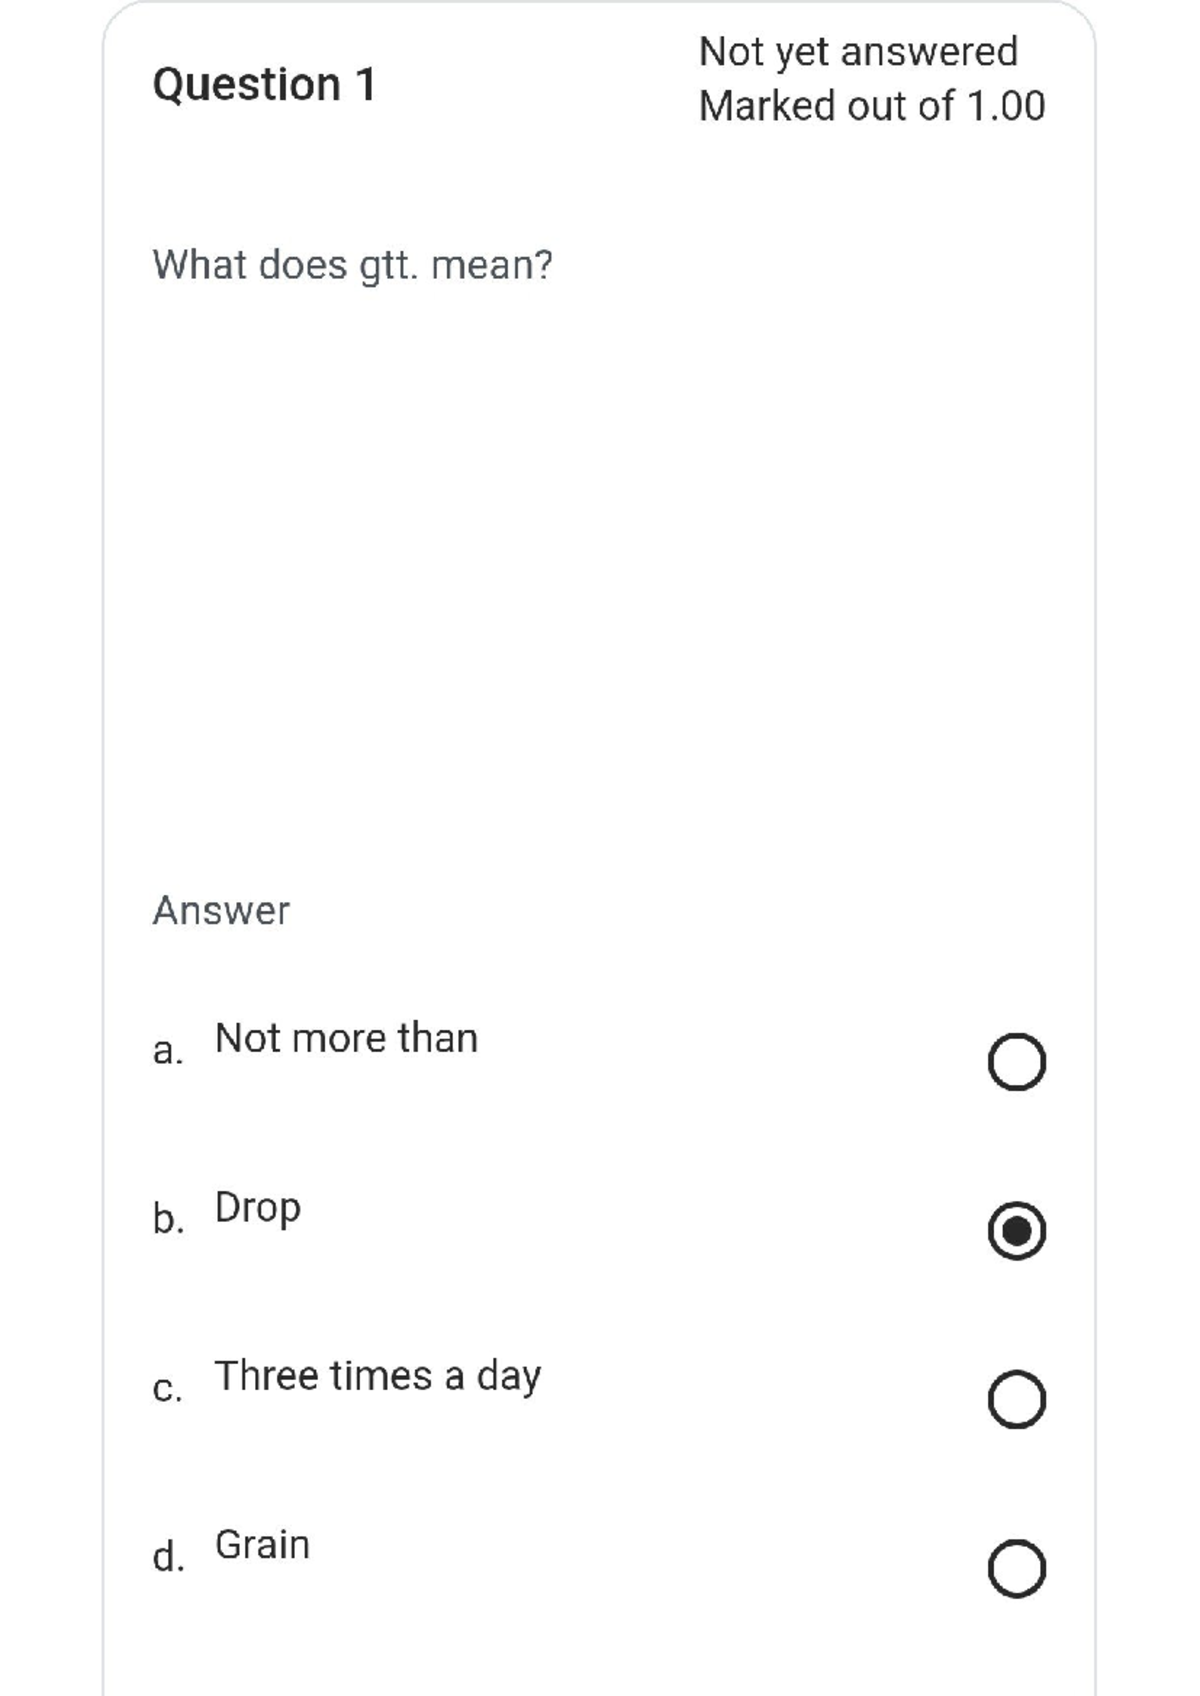The height and width of the screenshot is (1696, 1200).
Task: Click the 'Drop' option label
Action: click(x=257, y=1208)
